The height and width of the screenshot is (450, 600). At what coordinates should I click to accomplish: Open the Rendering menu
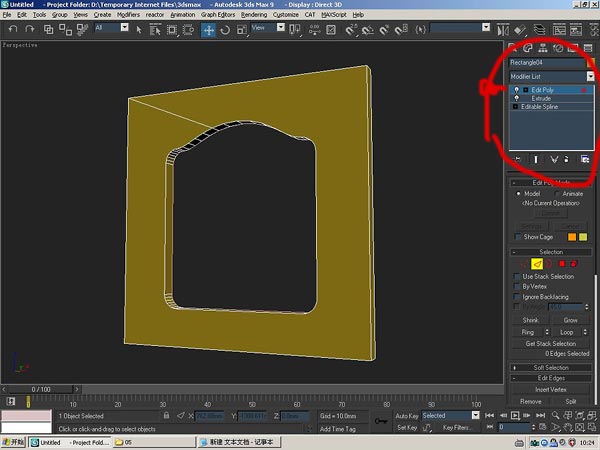(254, 16)
